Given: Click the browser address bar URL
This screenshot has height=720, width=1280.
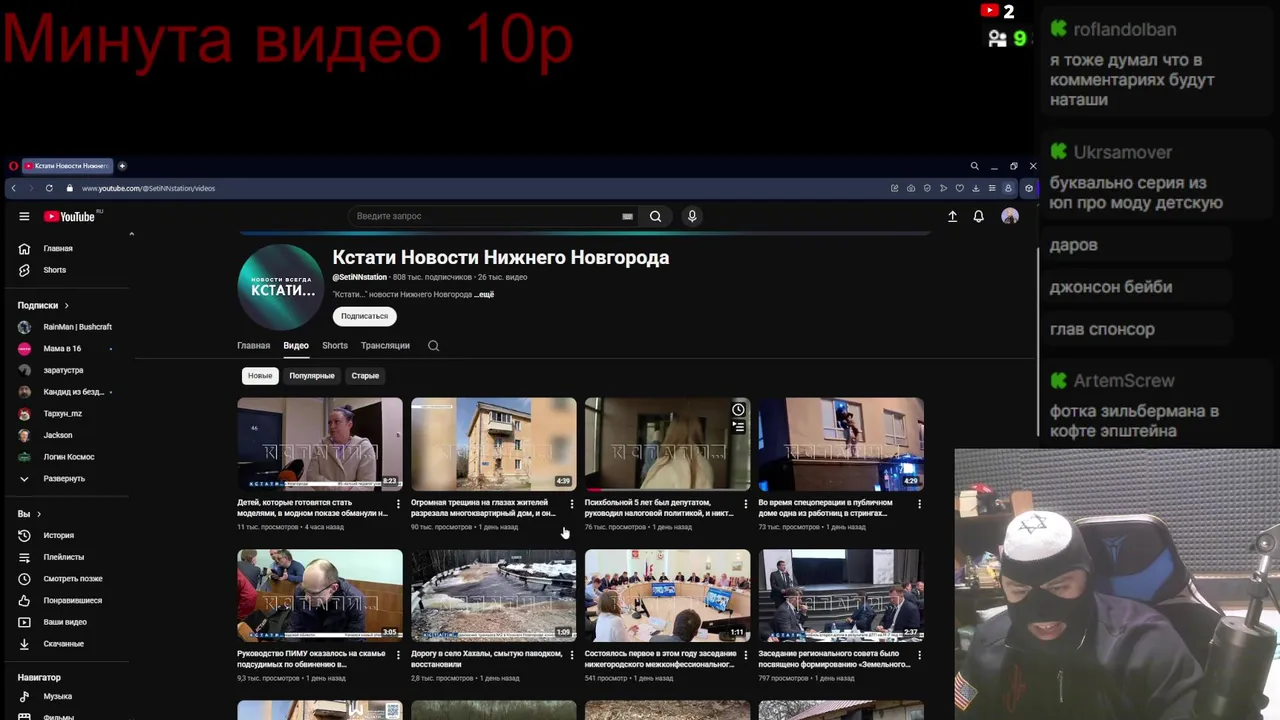Looking at the screenshot, I should coord(149,188).
